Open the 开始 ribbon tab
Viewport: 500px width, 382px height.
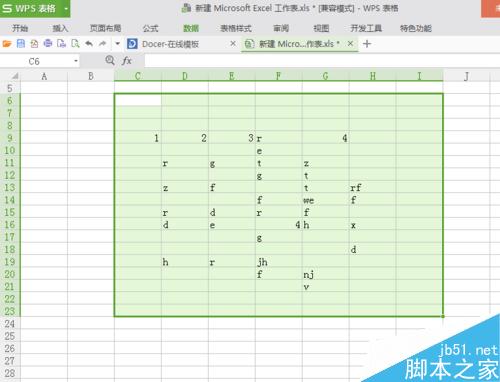20,28
